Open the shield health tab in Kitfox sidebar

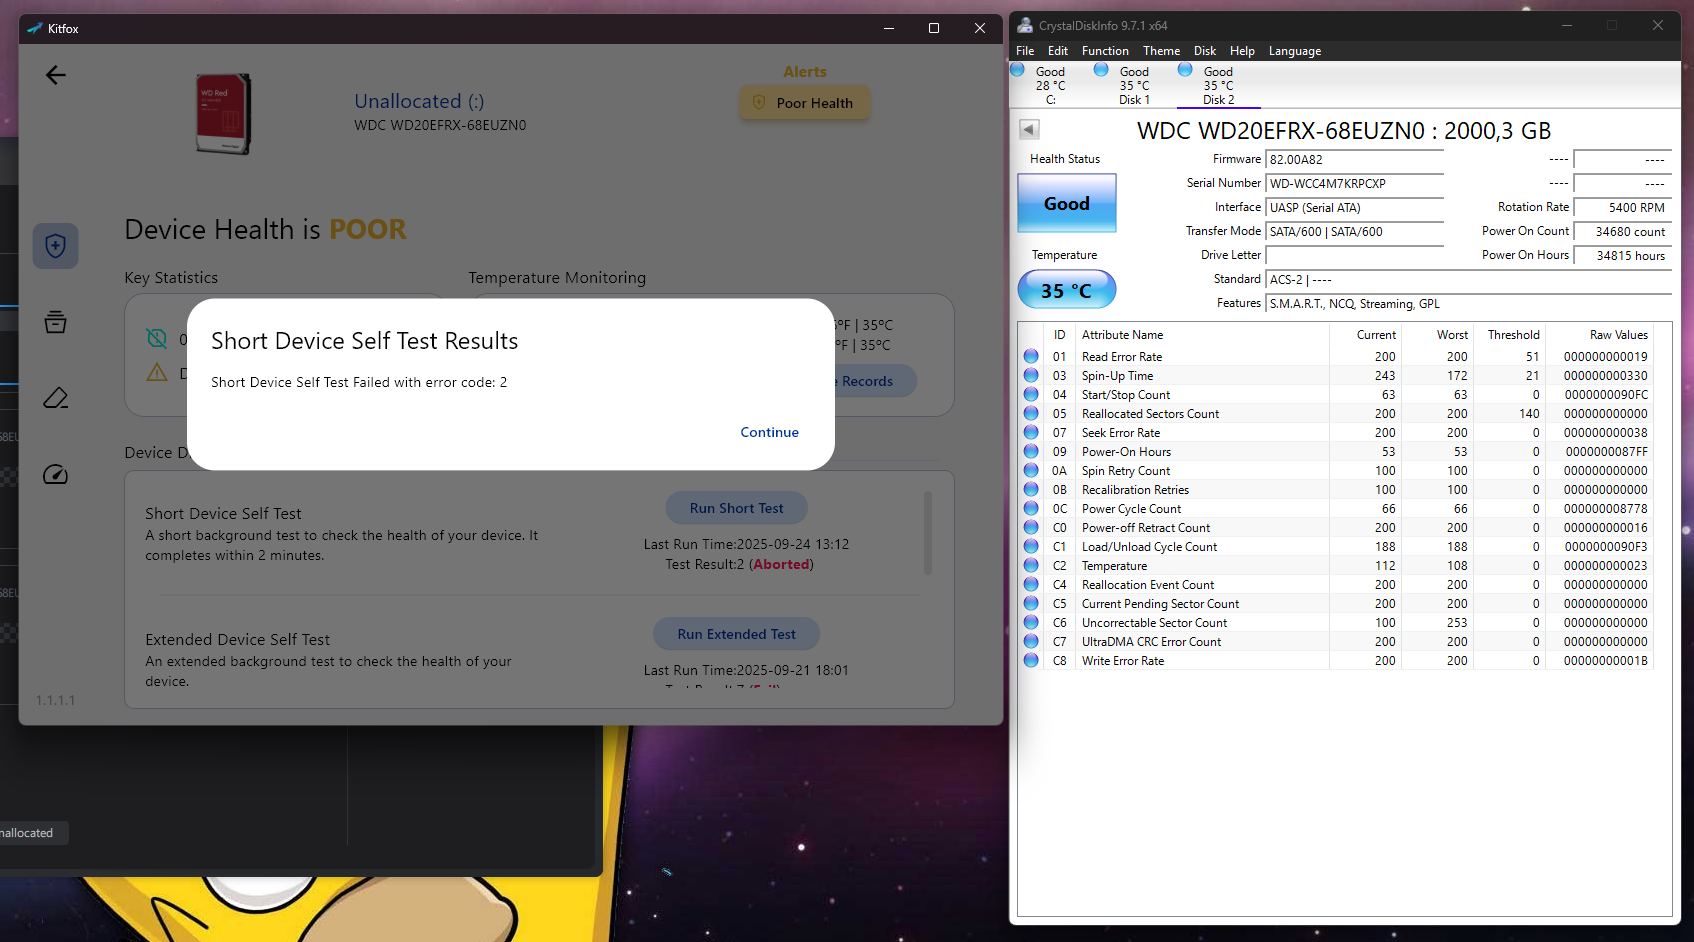click(56, 246)
